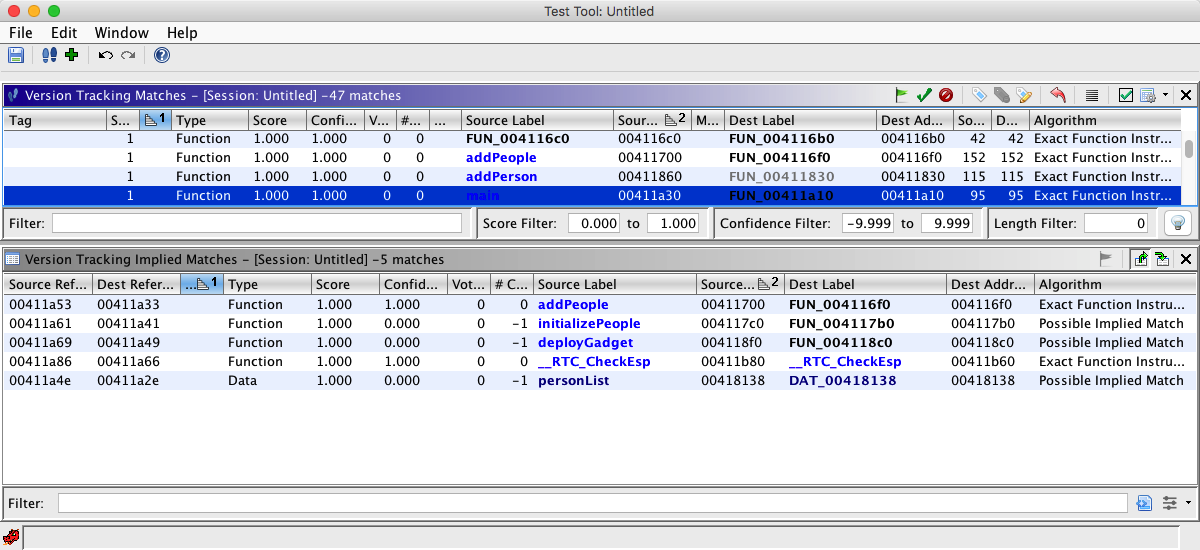Open the Edit menu

click(x=64, y=33)
